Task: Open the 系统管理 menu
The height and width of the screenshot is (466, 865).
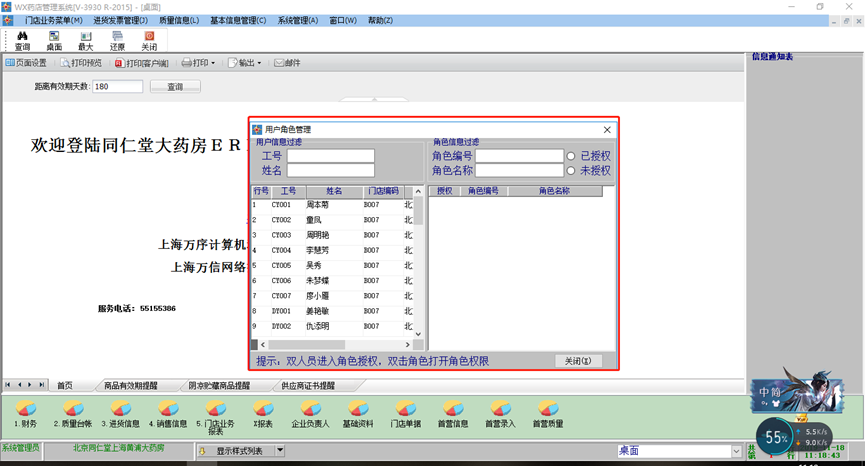Action: click(x=298, y=20)
